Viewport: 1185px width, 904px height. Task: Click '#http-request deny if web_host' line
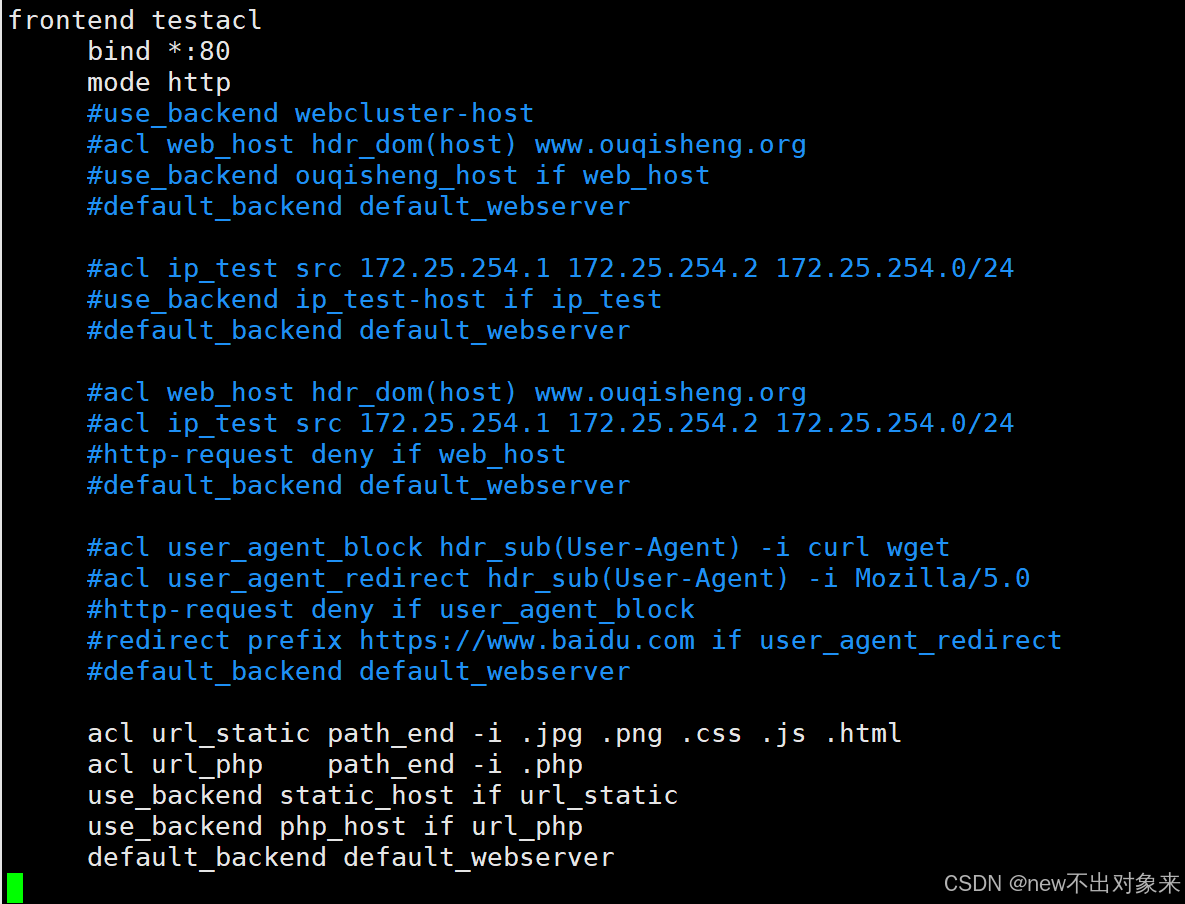point(326,454)
